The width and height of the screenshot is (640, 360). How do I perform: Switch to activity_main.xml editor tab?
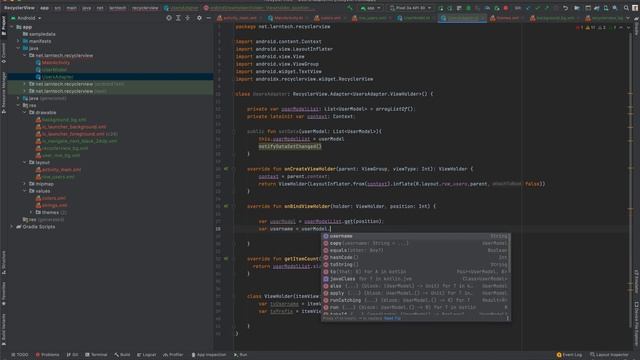(x=240, y=18)
